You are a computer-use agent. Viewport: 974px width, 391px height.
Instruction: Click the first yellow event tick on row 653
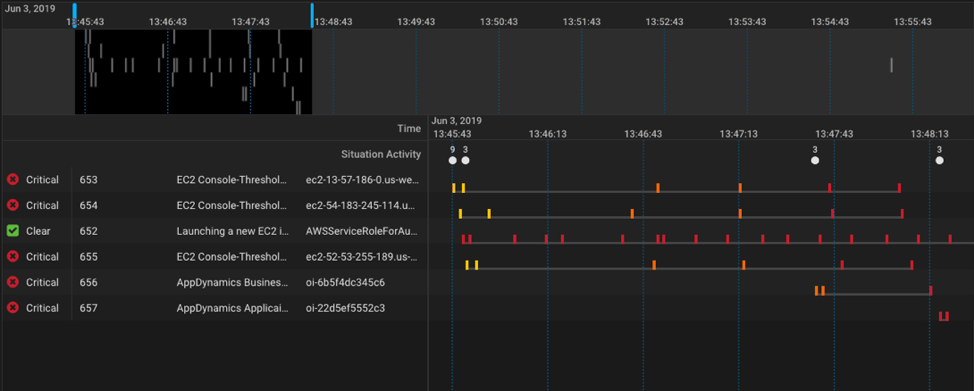(453, 188)
